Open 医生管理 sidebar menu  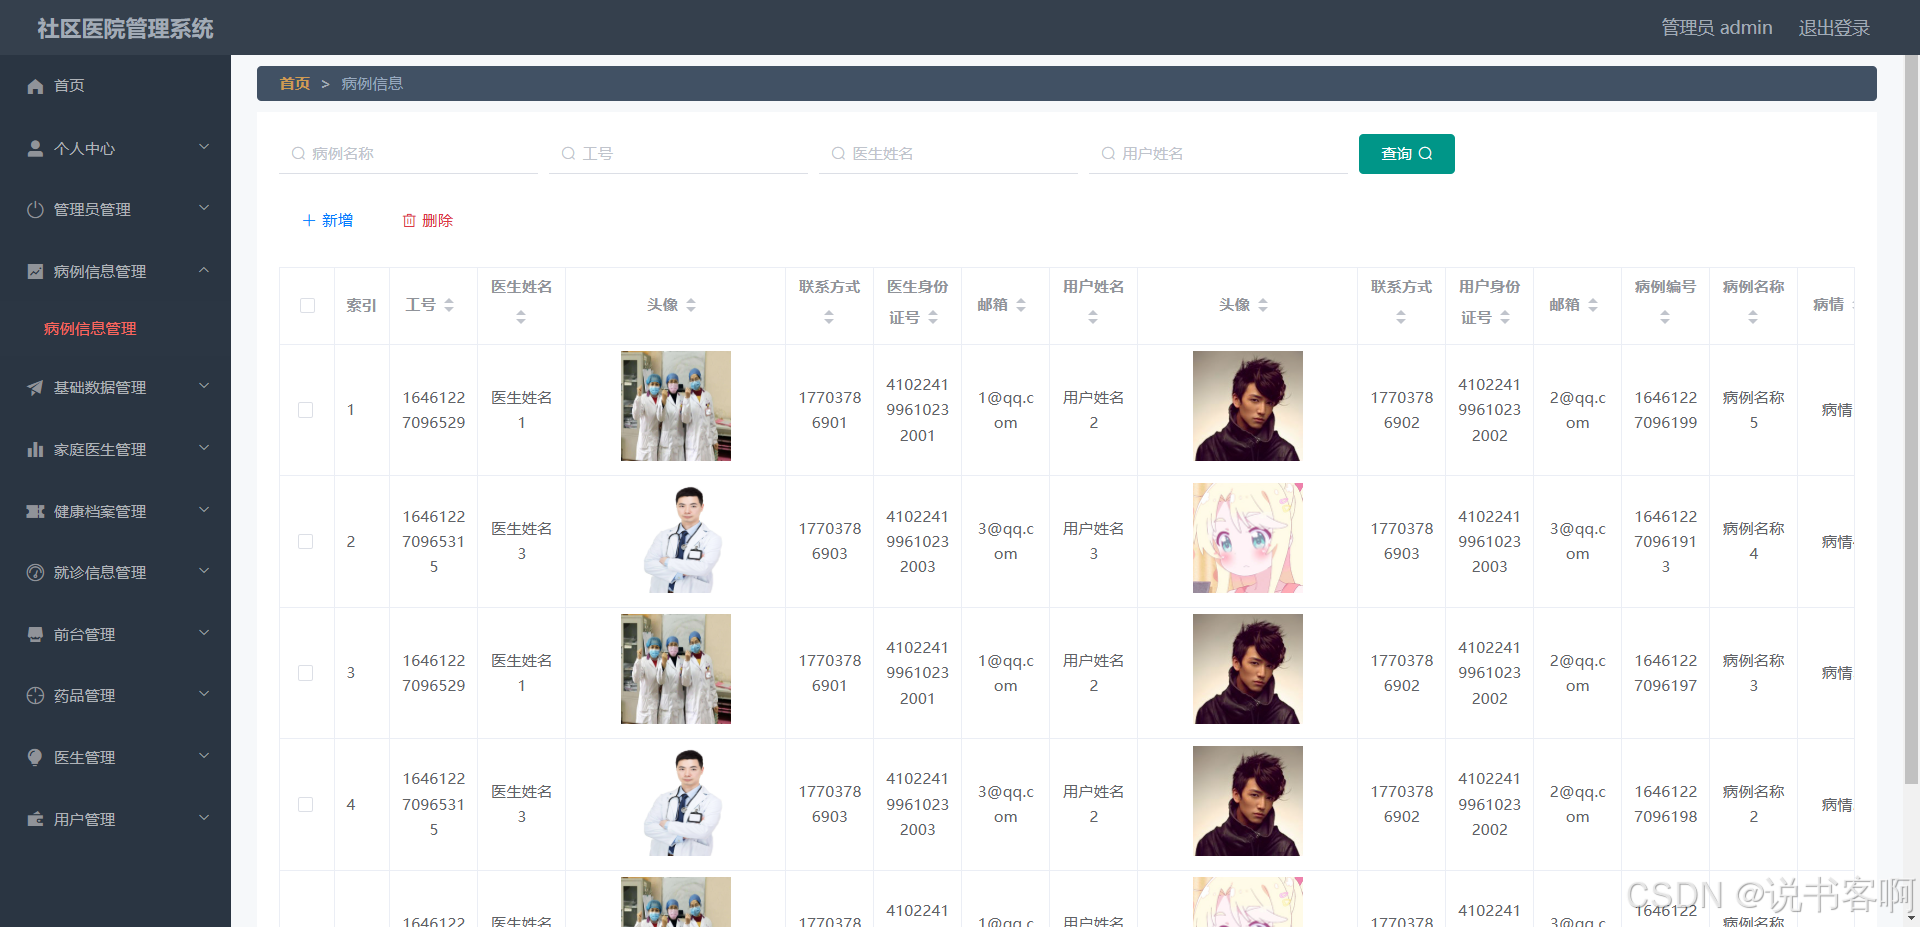click(x=115, y=757)
